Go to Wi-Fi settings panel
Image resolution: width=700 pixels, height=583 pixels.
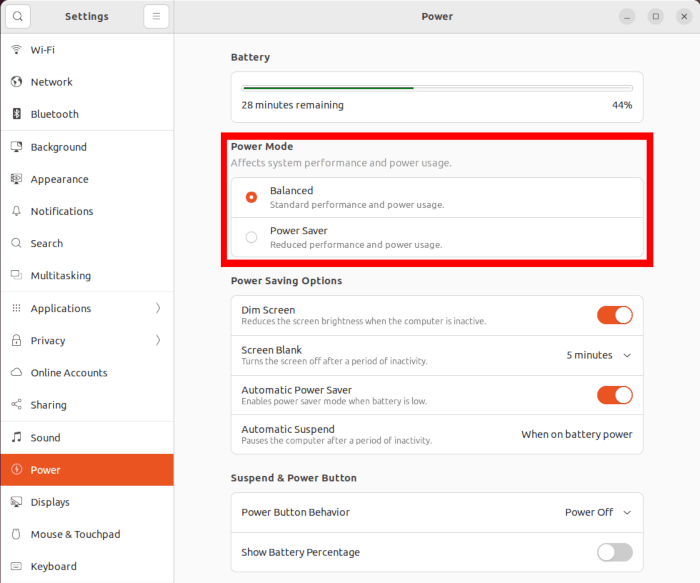coord(87,50)
